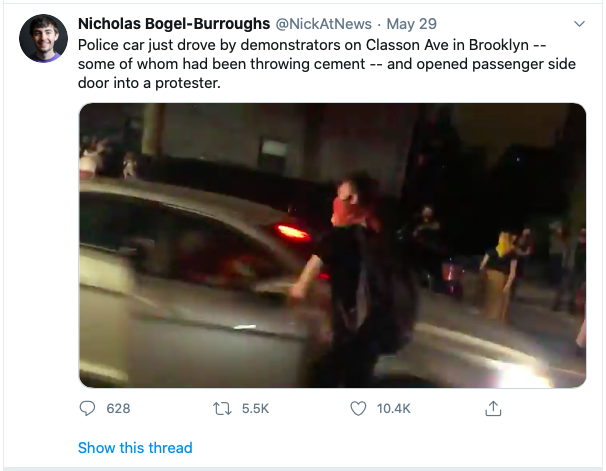The width and height of the screenshot is (606, 471).
Task: Click the 628 replies count
Action: 118,408
